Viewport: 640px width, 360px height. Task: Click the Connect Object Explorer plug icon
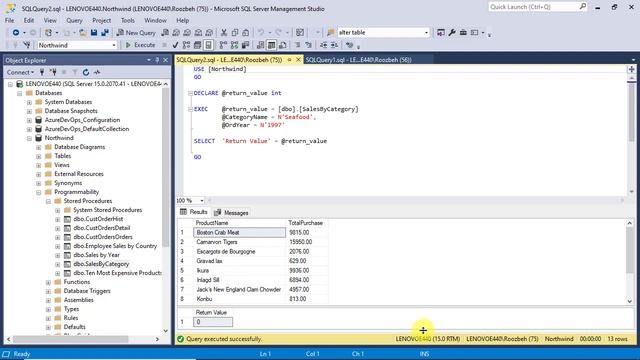(42, 72)
